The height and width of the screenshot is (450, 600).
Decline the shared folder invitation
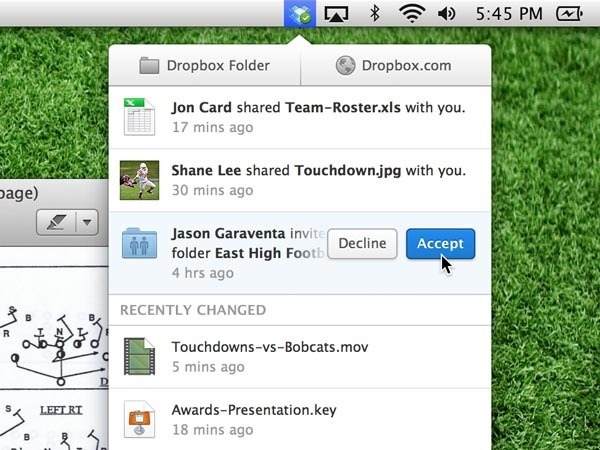(362, 243)
